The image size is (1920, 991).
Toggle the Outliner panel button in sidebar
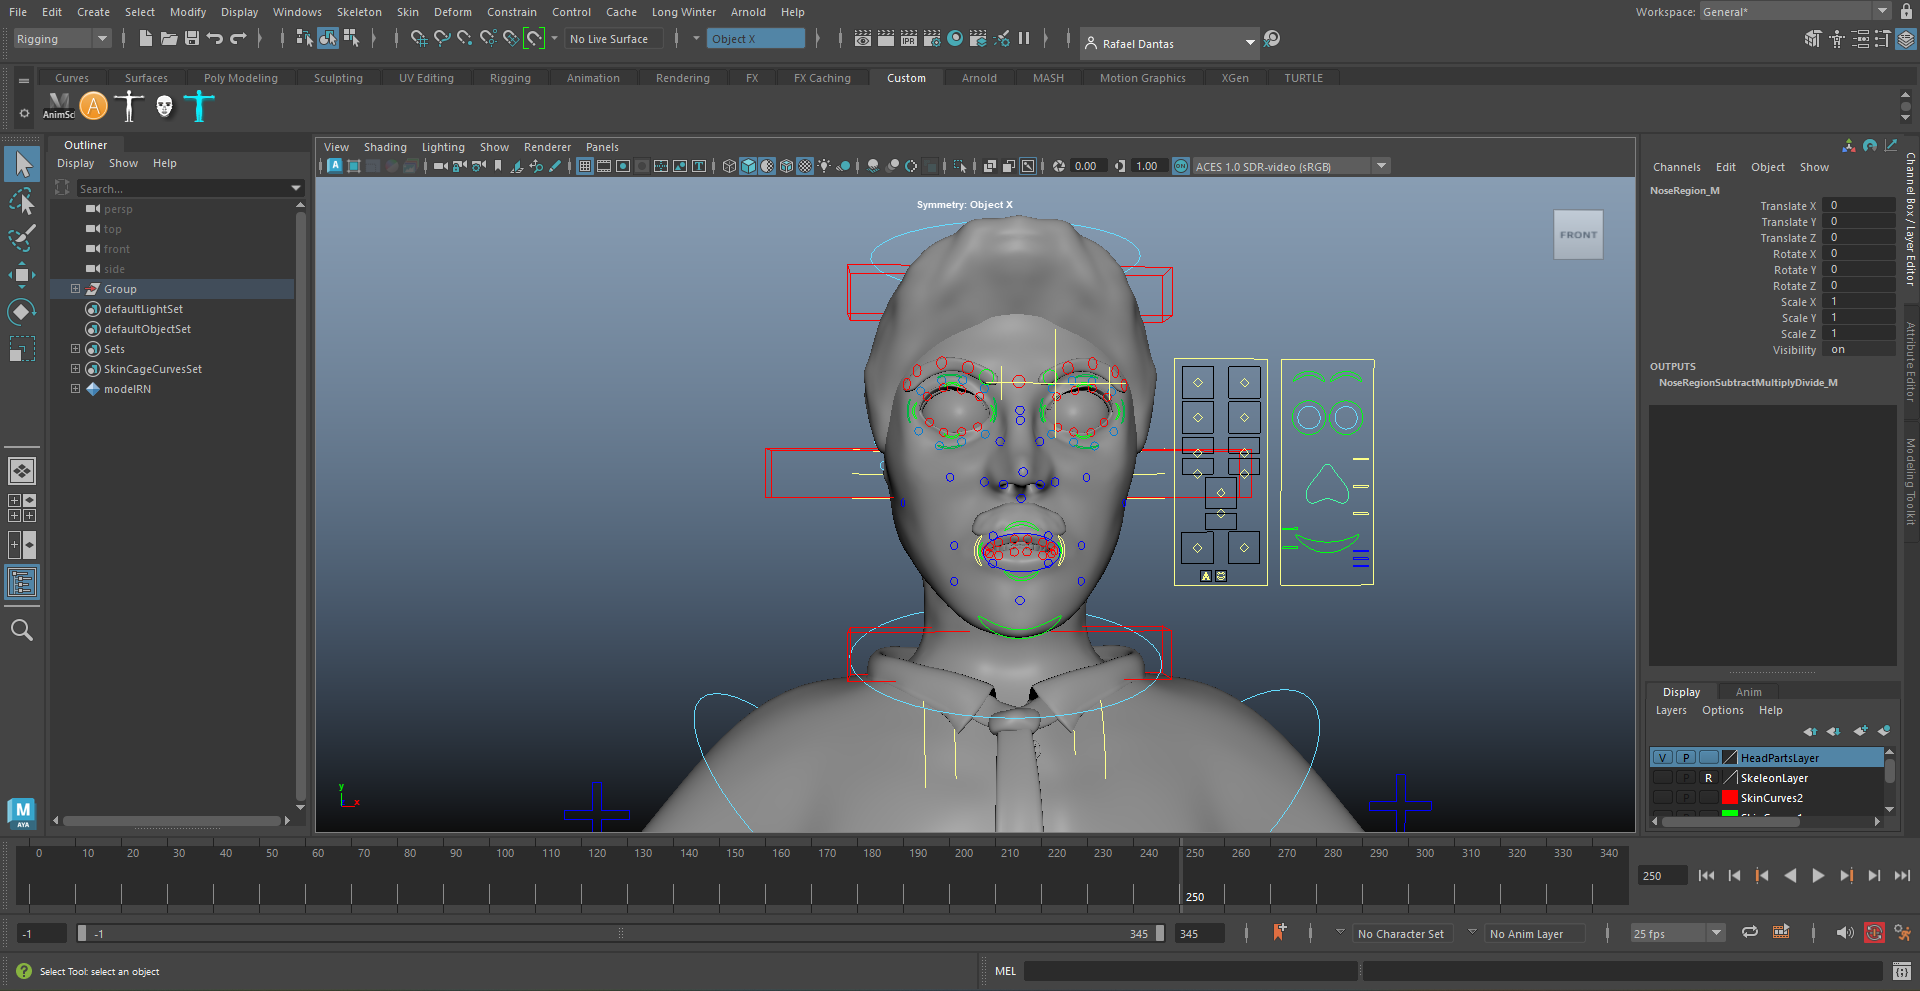(21, 582)
